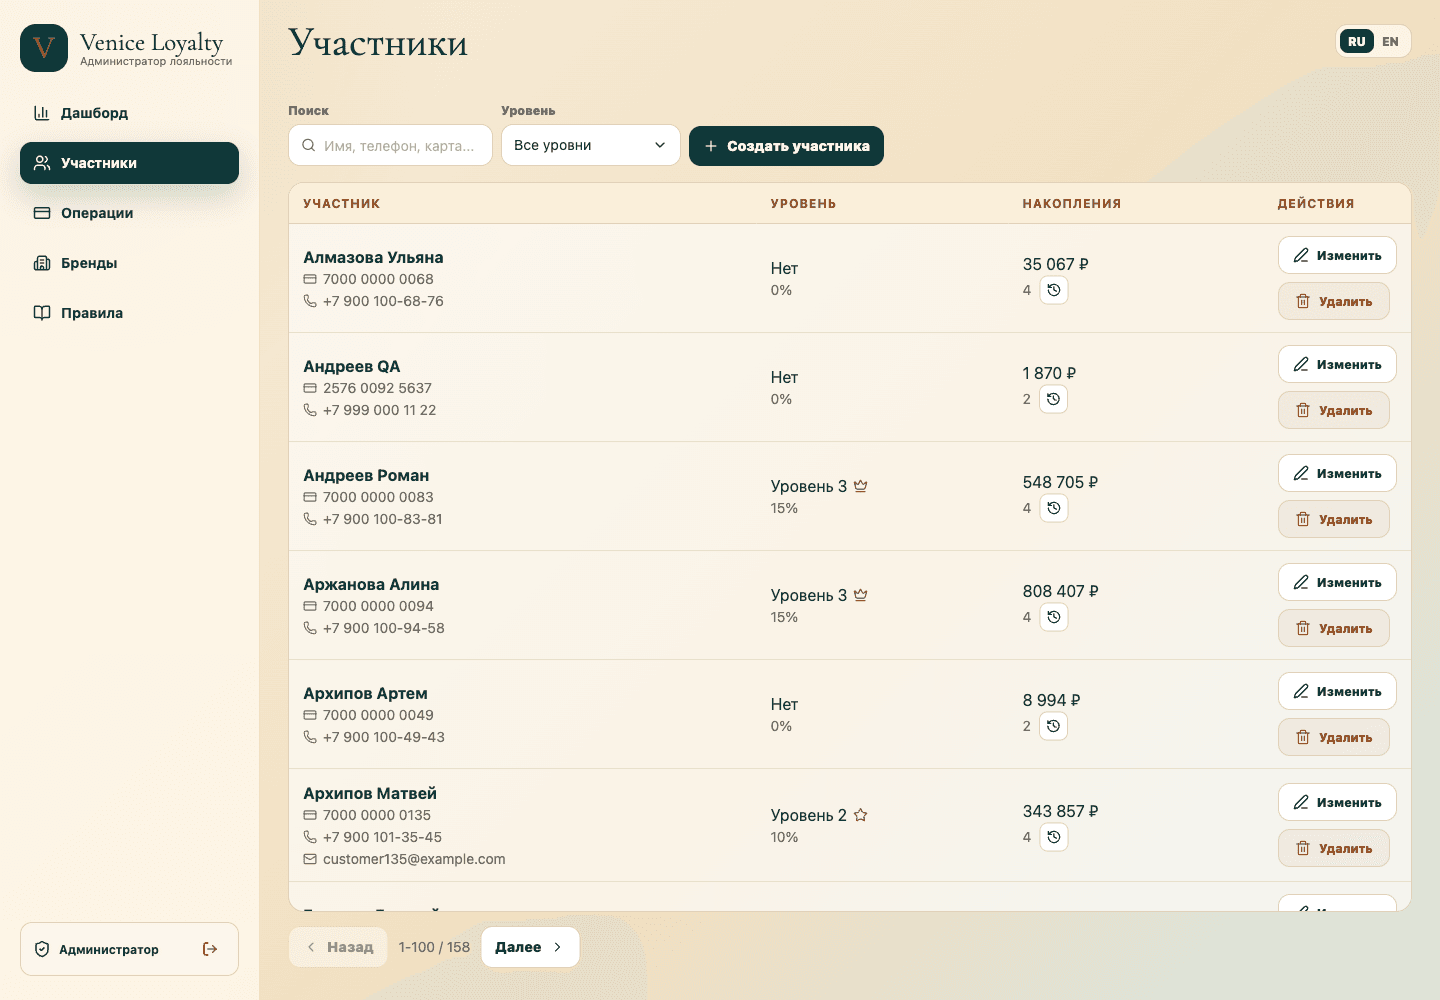Click member name Андреев QA
Viewport: 1440px width, 1000px height.
(x=351, y=366)
